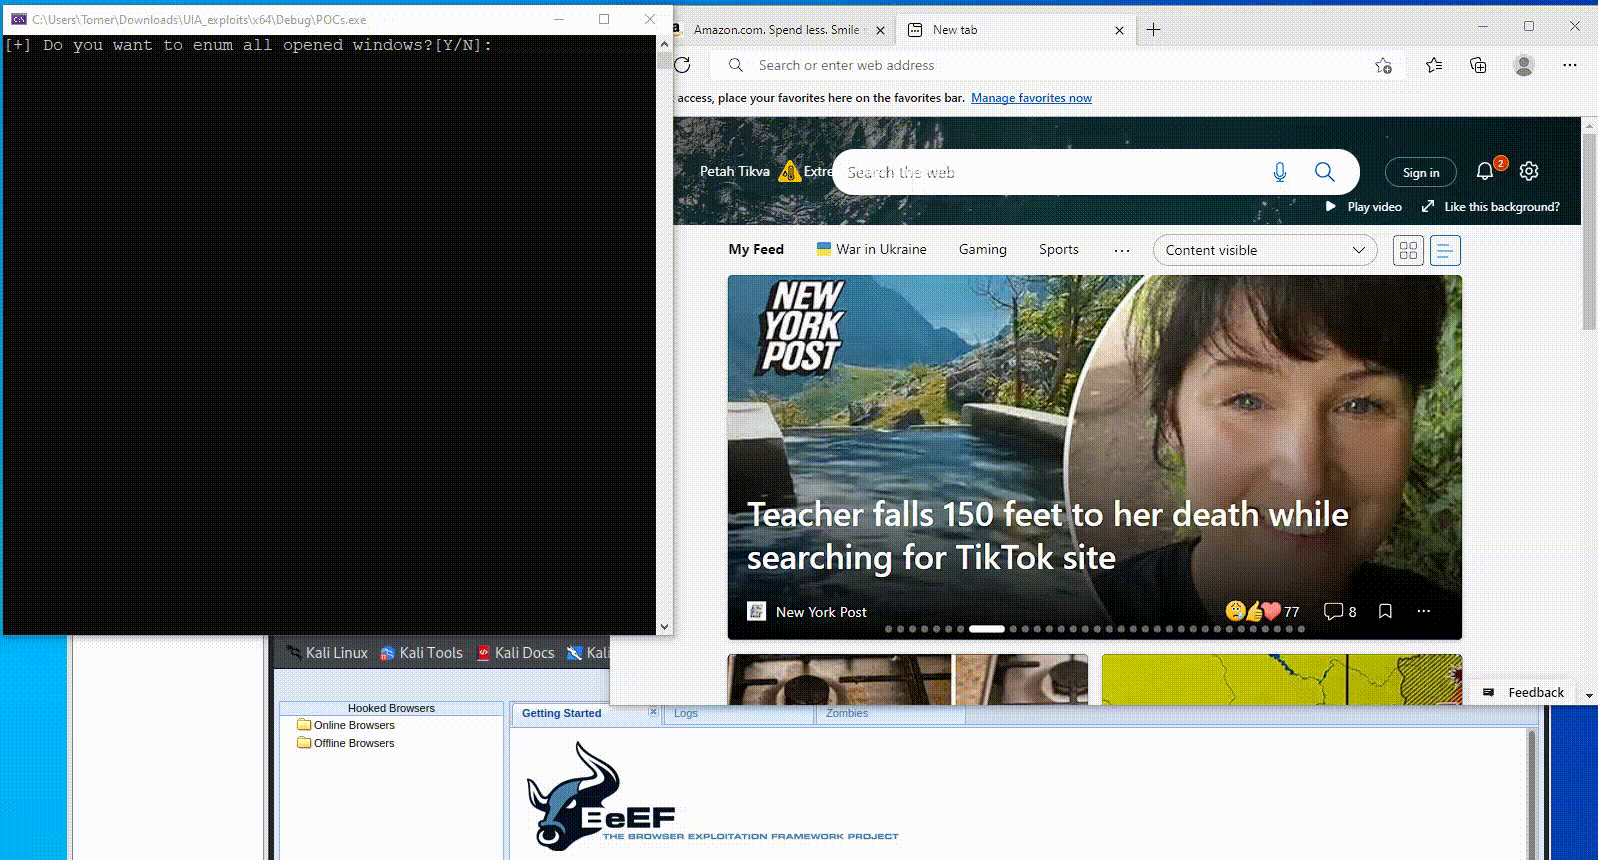This screenshot has height=860, width=1598.
Task: Open page settings gear icon
Action: (1529, 172)
